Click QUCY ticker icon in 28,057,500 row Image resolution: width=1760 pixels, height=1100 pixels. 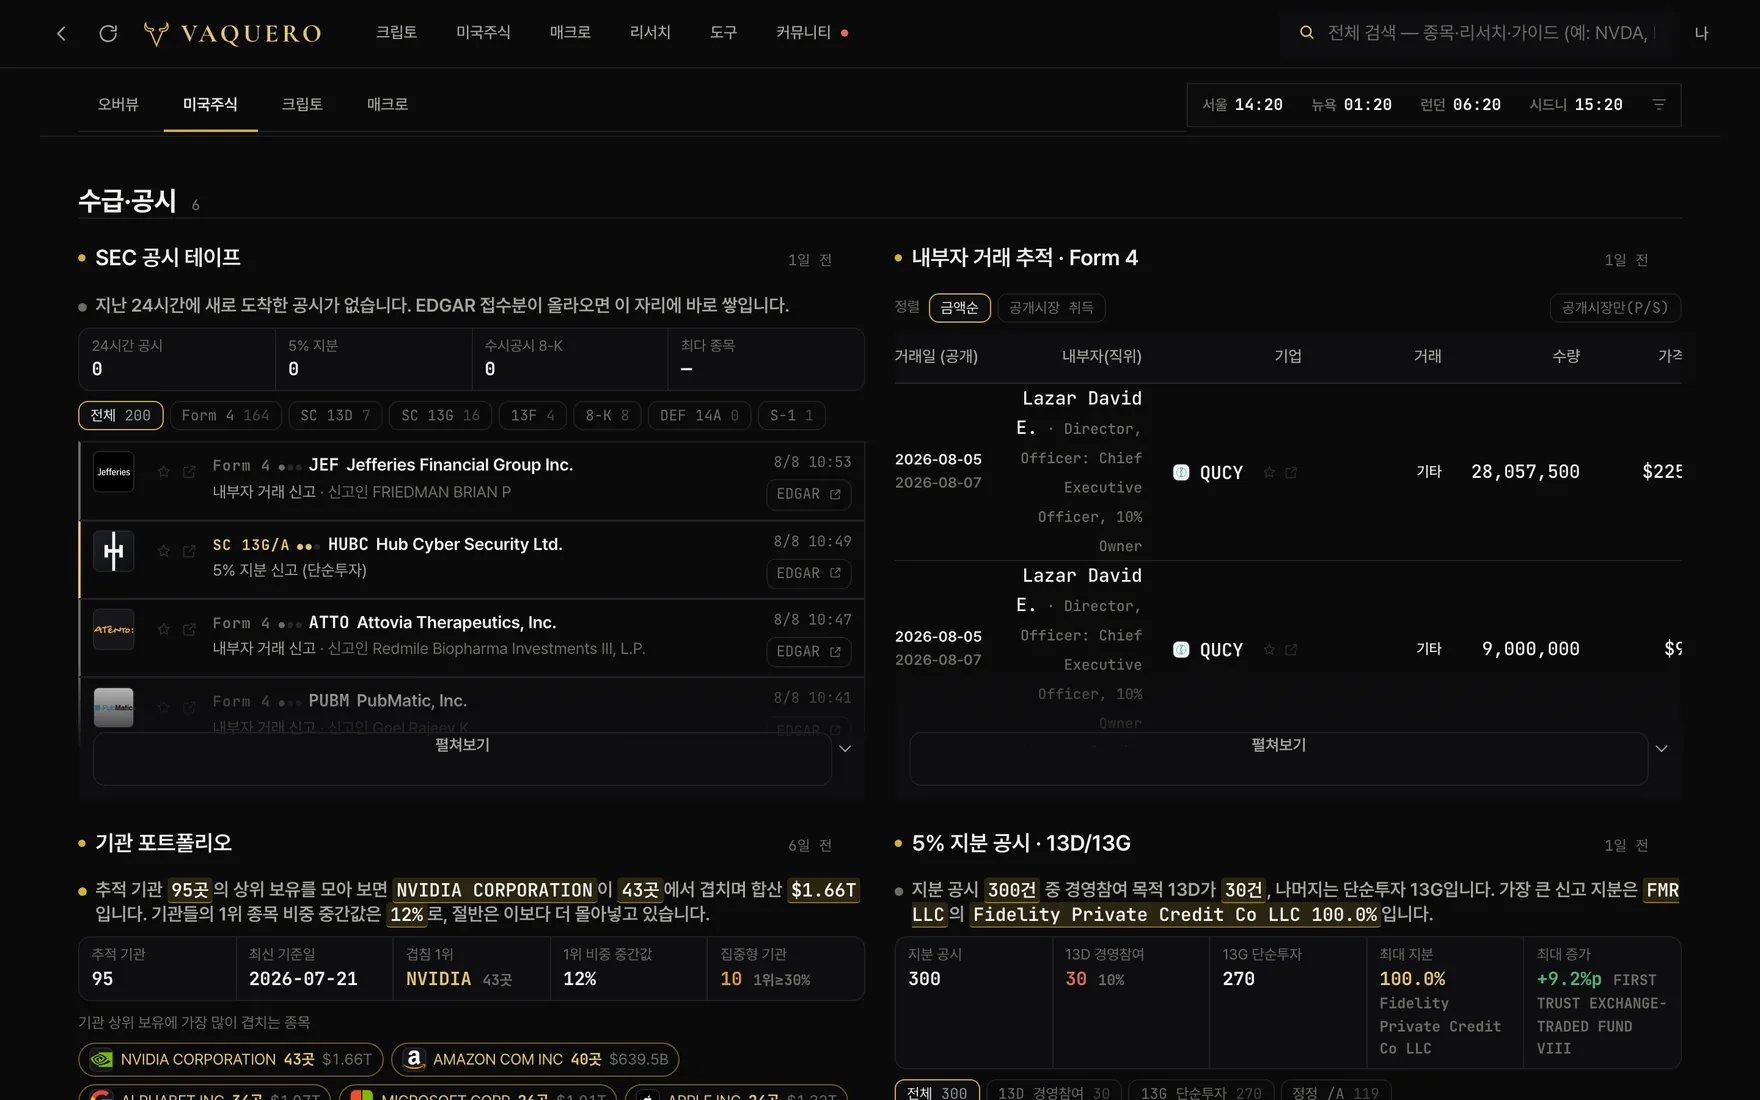click(1181, 473)
